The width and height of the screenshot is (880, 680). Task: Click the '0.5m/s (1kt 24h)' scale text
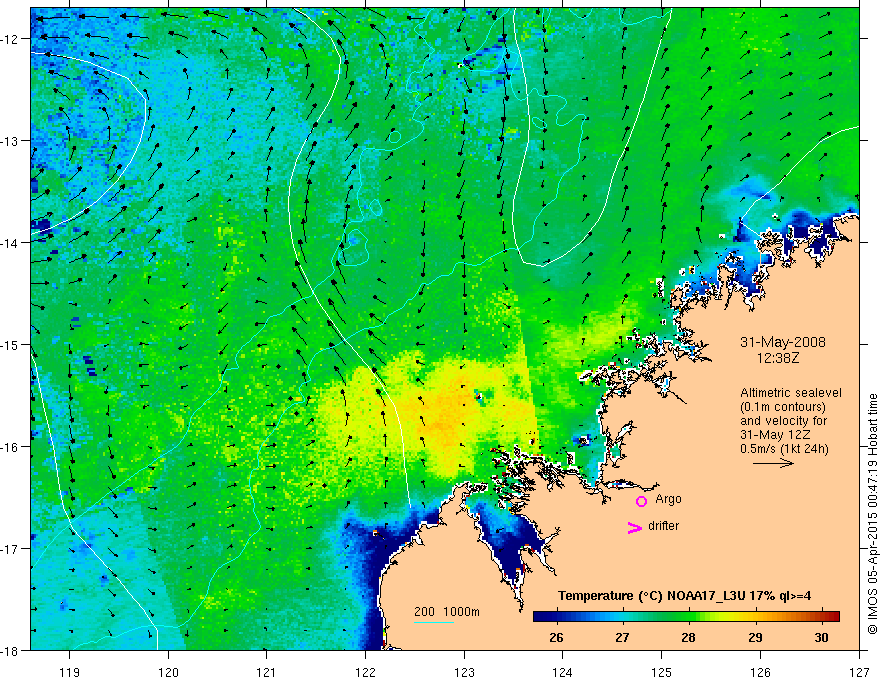pyautogui.click(x=785, y=449)
